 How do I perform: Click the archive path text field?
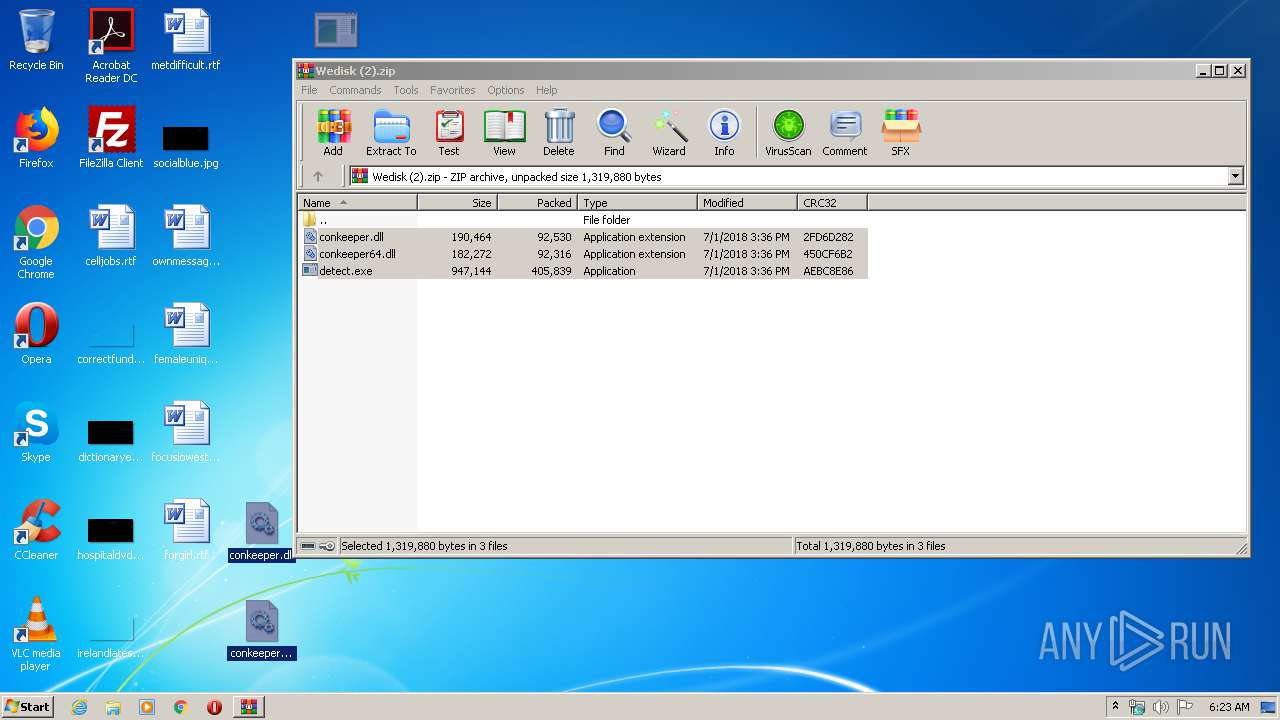point(788,176)
